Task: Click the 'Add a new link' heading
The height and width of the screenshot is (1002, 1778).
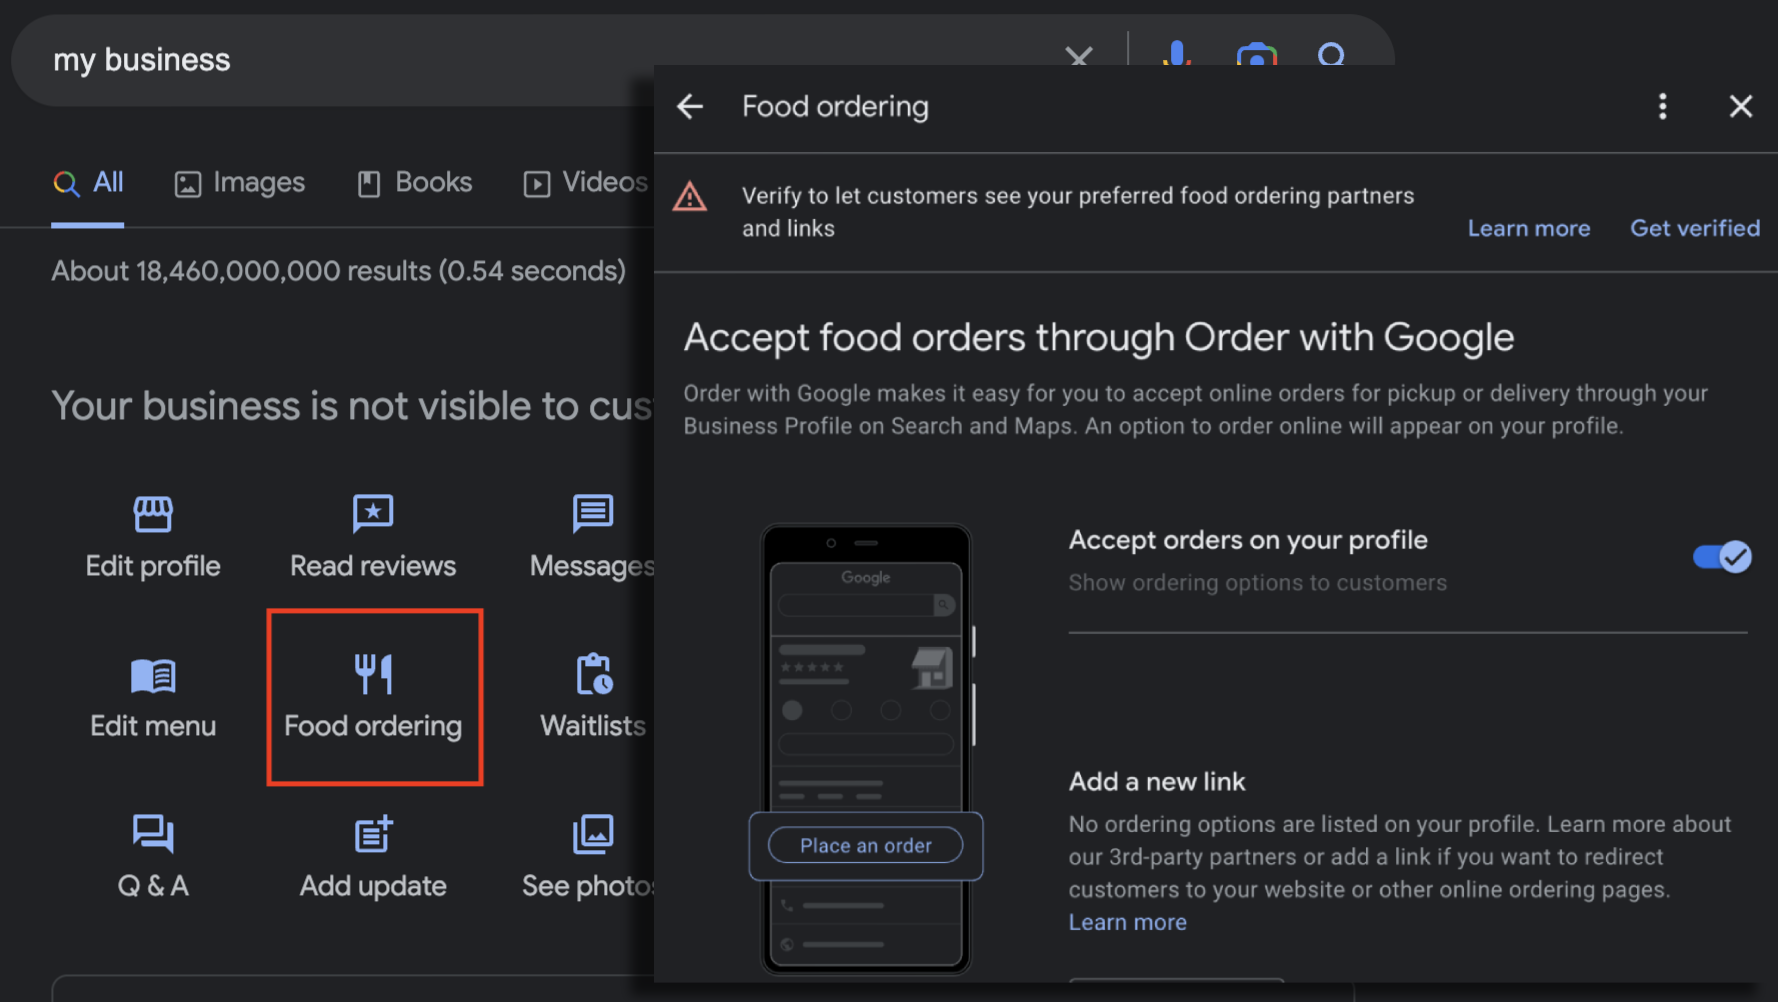Action: 1157,782
